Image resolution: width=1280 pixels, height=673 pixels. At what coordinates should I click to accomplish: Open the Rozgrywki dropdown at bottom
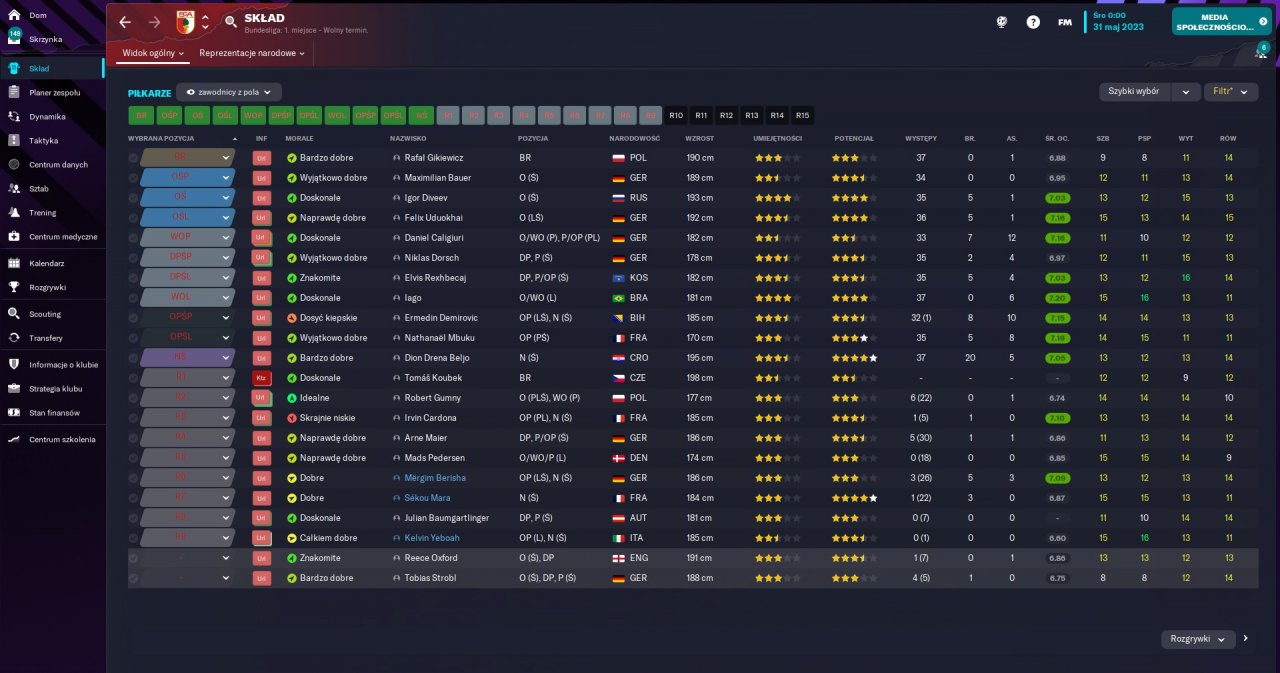tap(1198, 638)
